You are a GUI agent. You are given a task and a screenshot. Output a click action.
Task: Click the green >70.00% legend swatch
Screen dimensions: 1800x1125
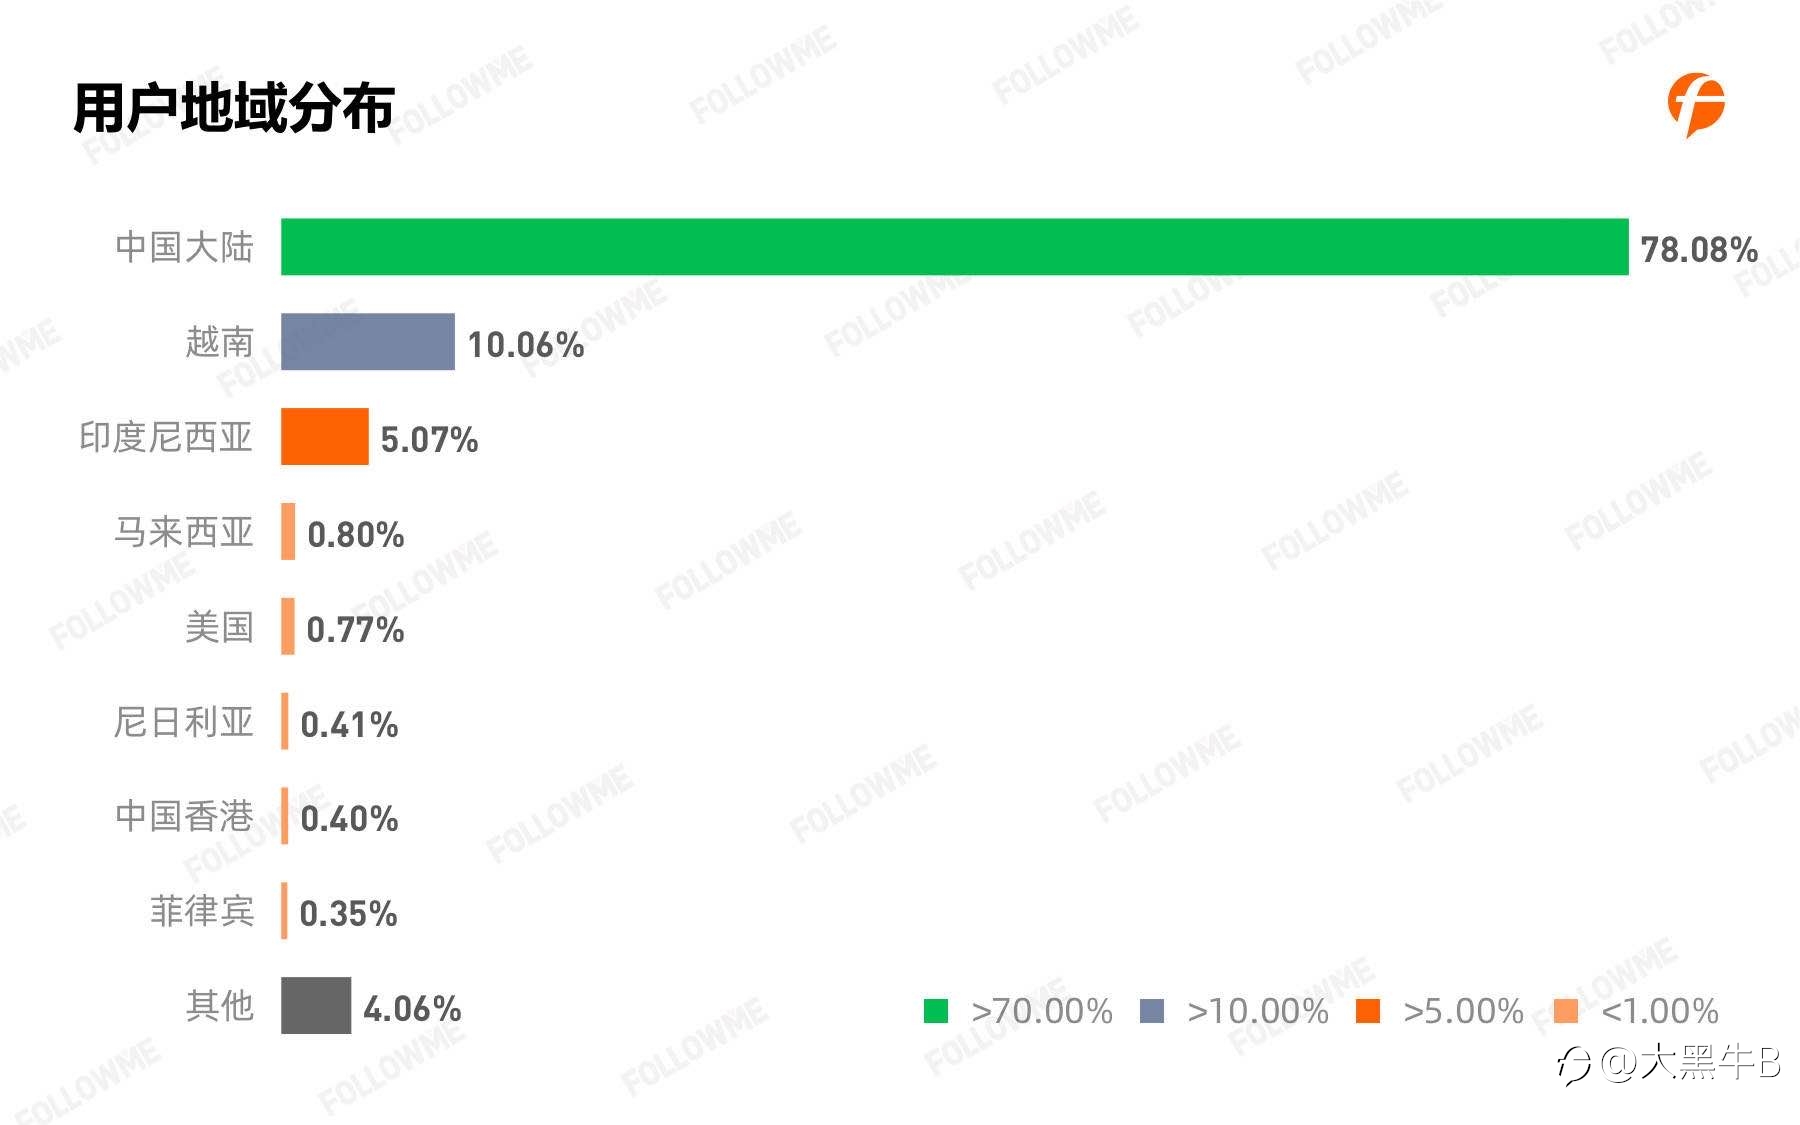pos(936,1011)
